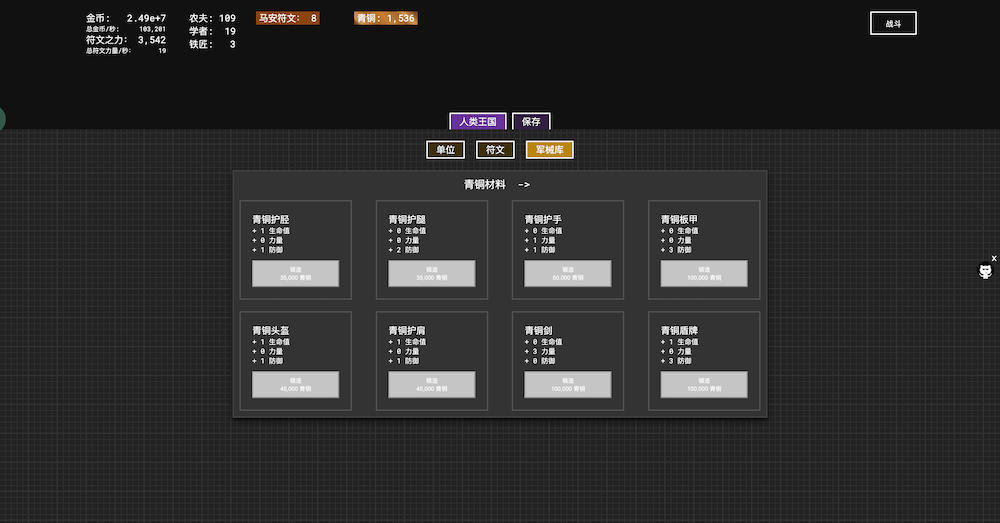The height and width of the screenshot is (523, 1000).
Task: Switch to the 保存 tab
Action: pyautogui.click(x=531, y=122)
